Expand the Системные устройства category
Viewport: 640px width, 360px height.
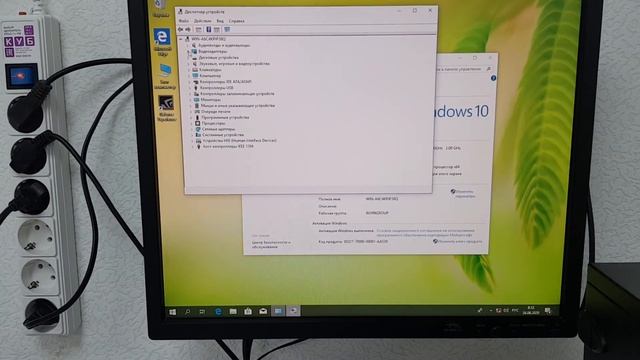[x=192, y=135]
